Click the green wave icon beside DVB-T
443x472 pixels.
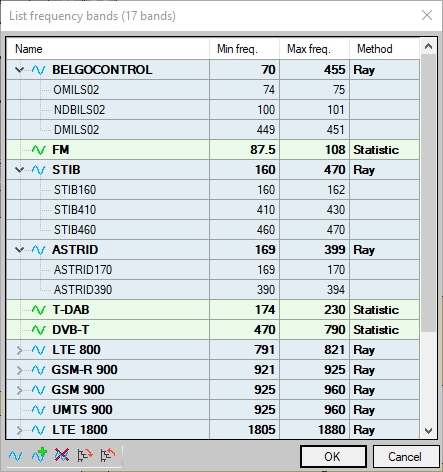(x=39, y=330)
